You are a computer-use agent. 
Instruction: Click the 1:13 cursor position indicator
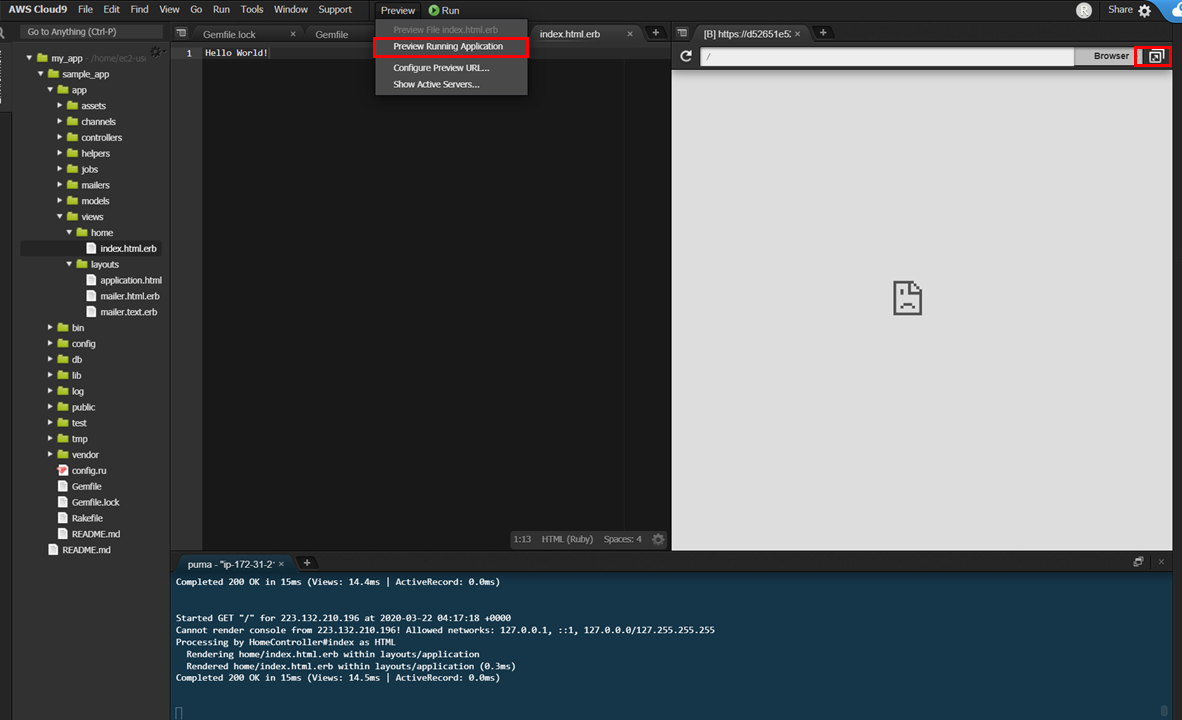pyautogui.click(x=522, y=539)
